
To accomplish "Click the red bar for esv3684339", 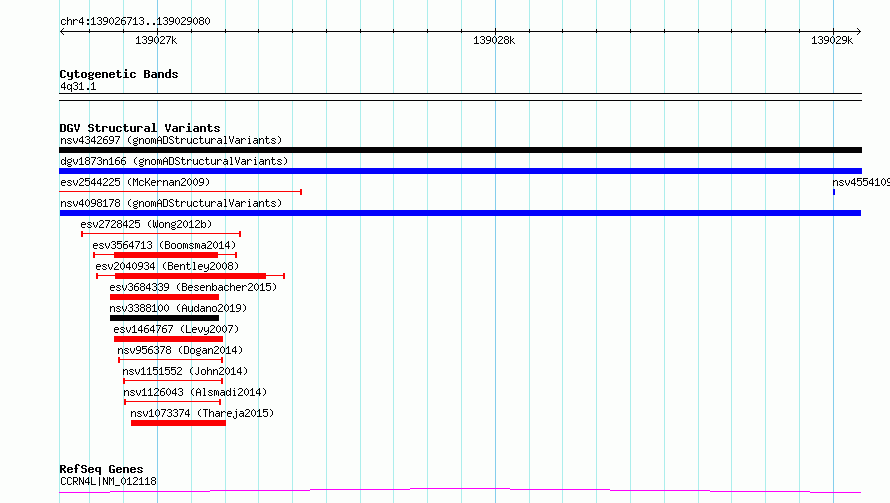I will [164, 297].
